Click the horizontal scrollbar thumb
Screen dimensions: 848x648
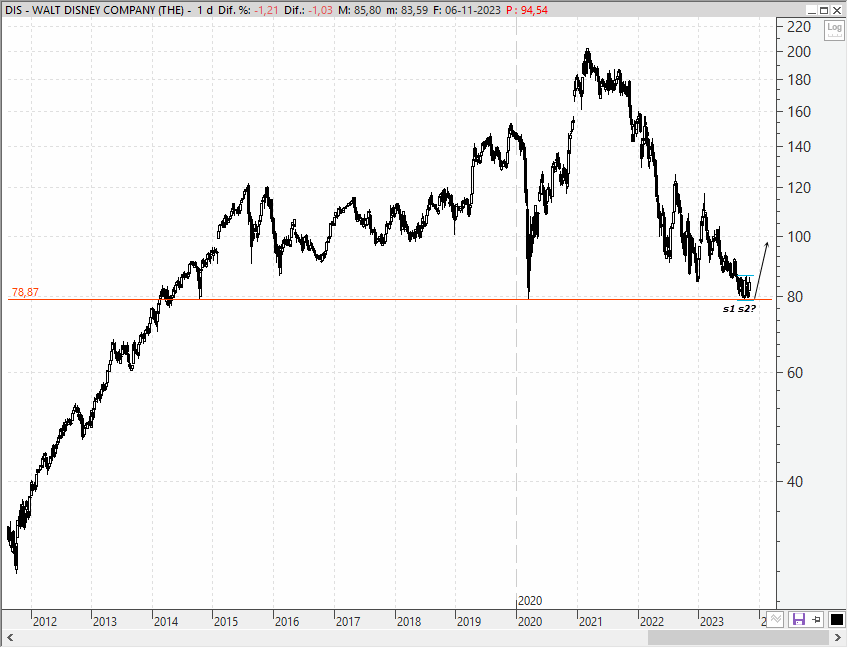(737, 638)
